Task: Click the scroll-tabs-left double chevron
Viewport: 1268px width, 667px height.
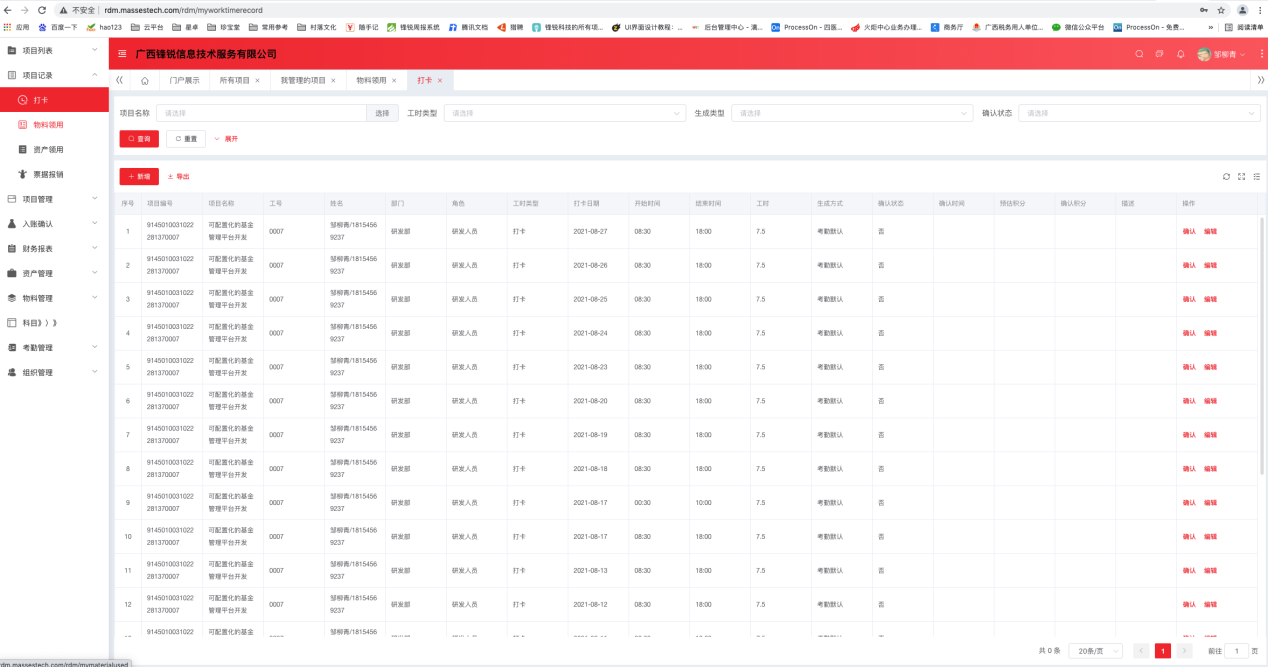Action: (x=120, y=80)
